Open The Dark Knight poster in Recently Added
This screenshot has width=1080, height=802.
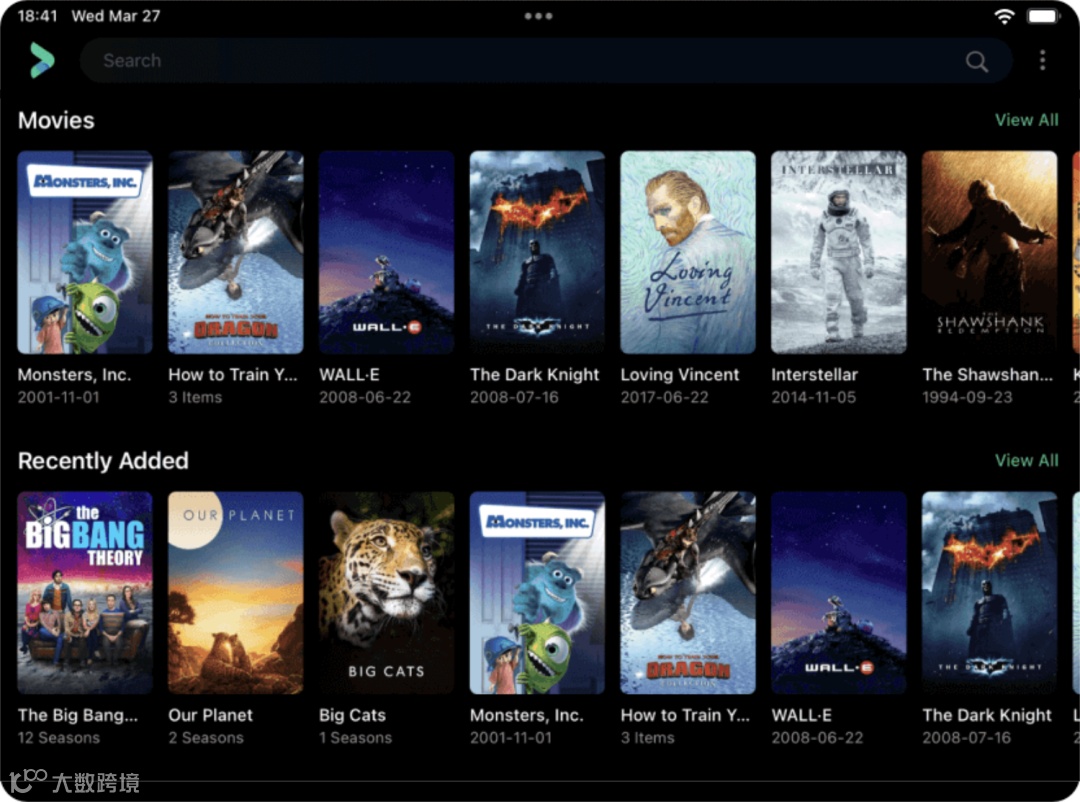point(990,593)
